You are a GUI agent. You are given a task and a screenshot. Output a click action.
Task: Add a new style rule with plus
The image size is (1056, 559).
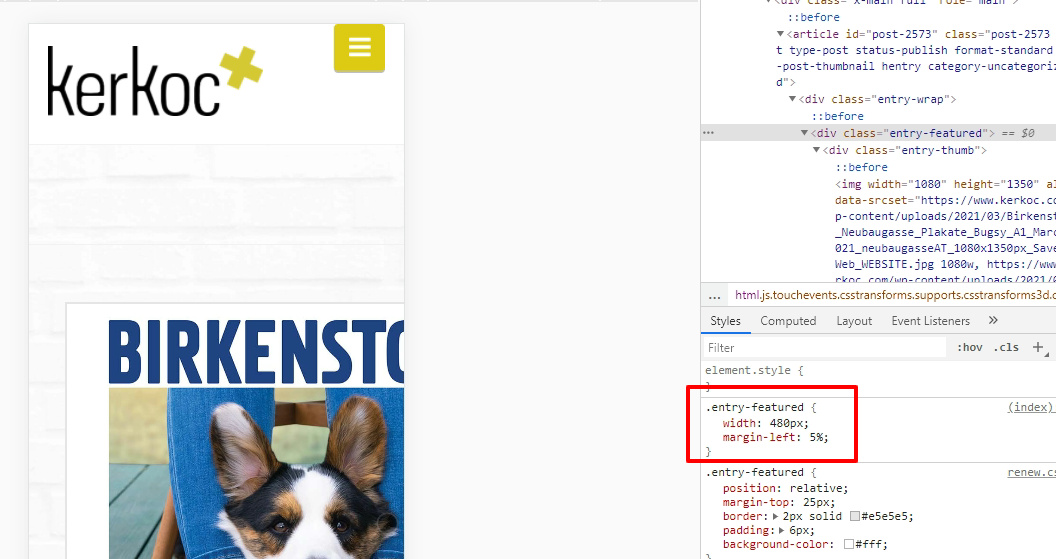coord(1038,348)
